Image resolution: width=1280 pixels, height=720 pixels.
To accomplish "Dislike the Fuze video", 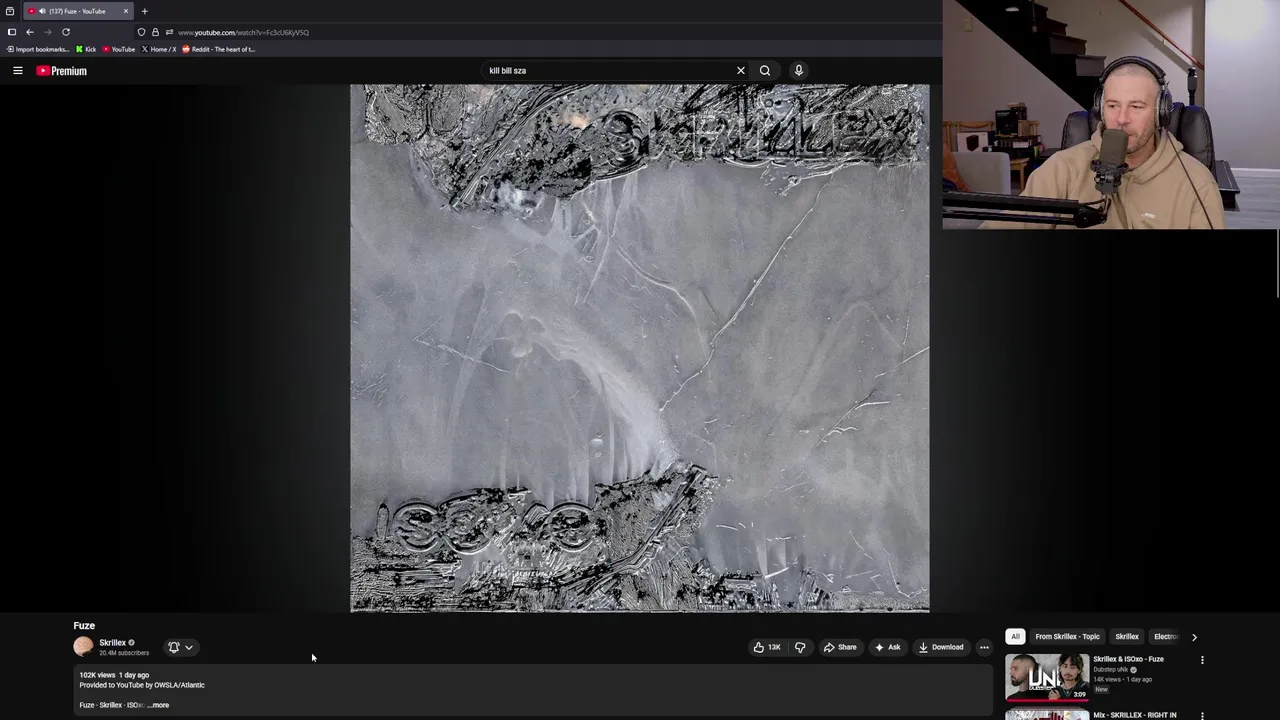I will coord(800,647).
